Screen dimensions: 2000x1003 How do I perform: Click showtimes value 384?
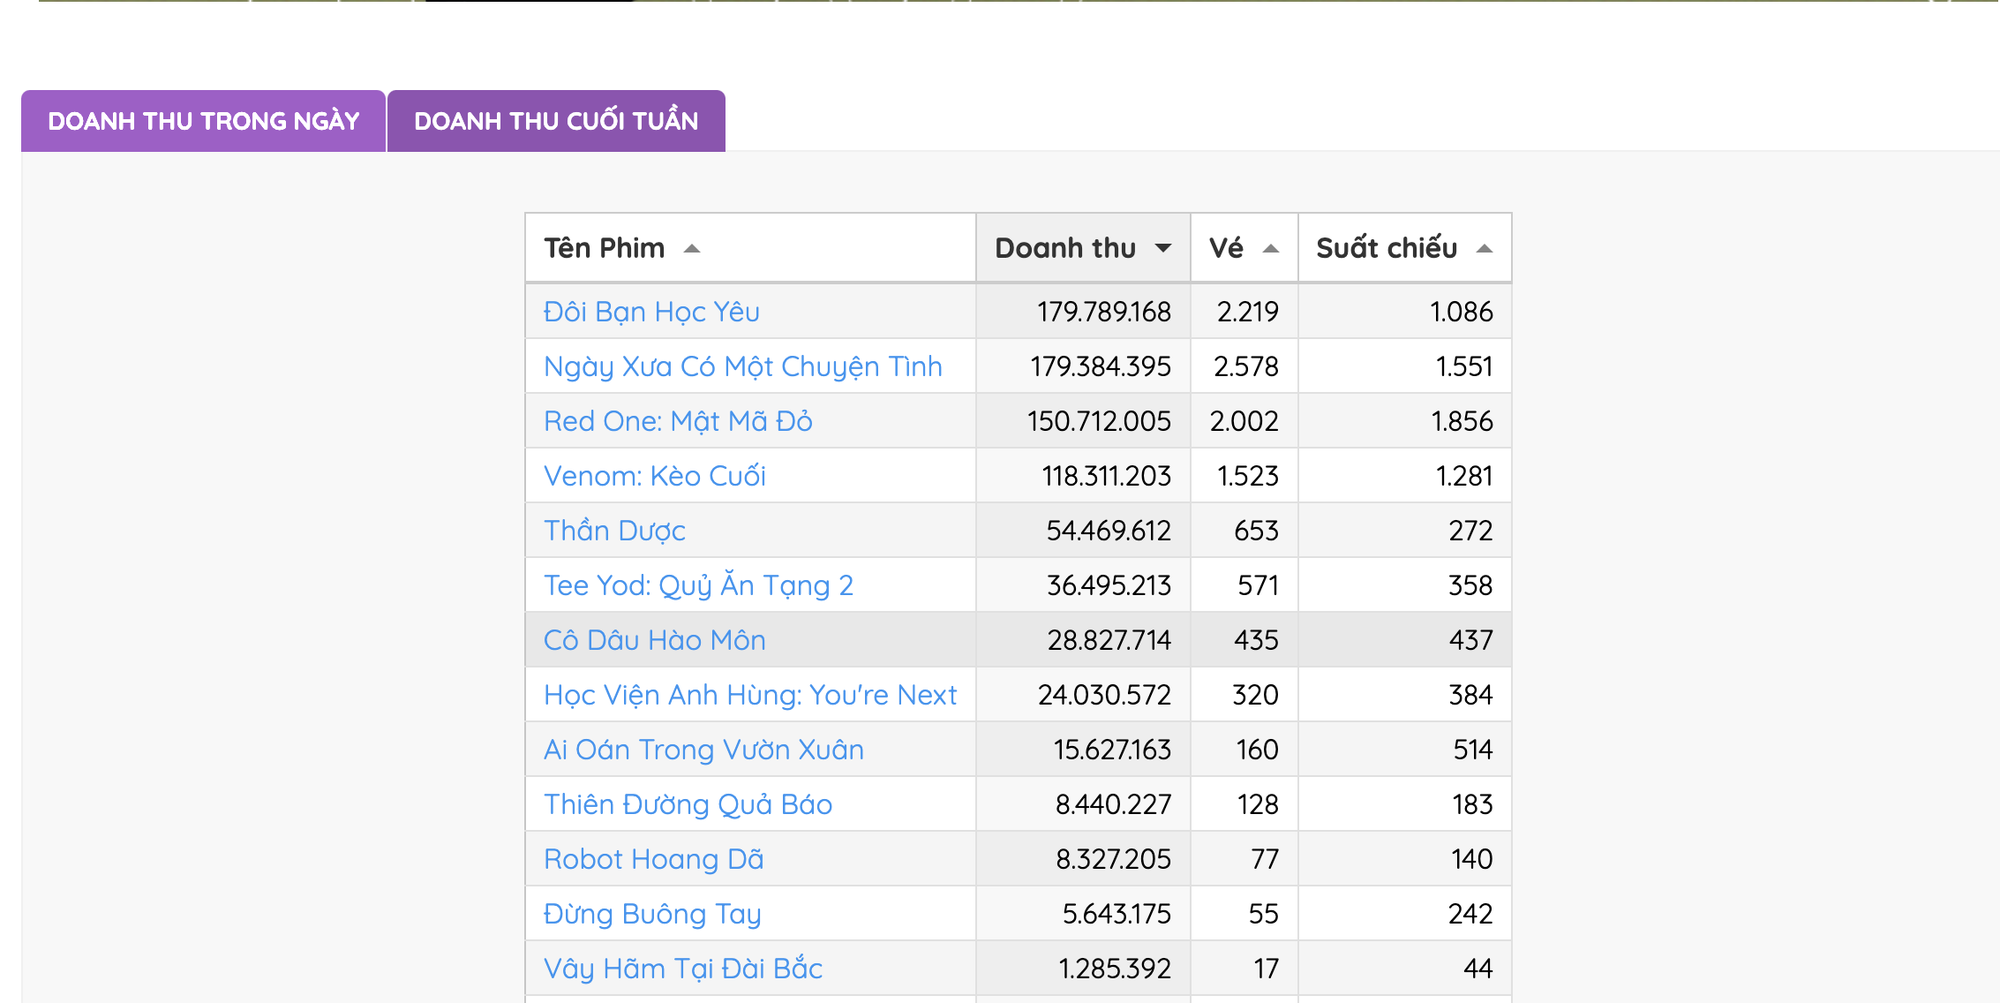[x=1471, y=695]
